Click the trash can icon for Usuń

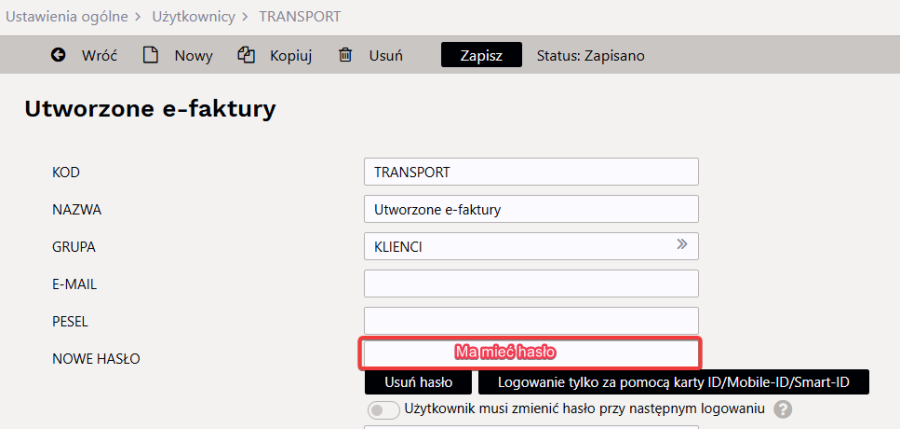click(345, 56)
